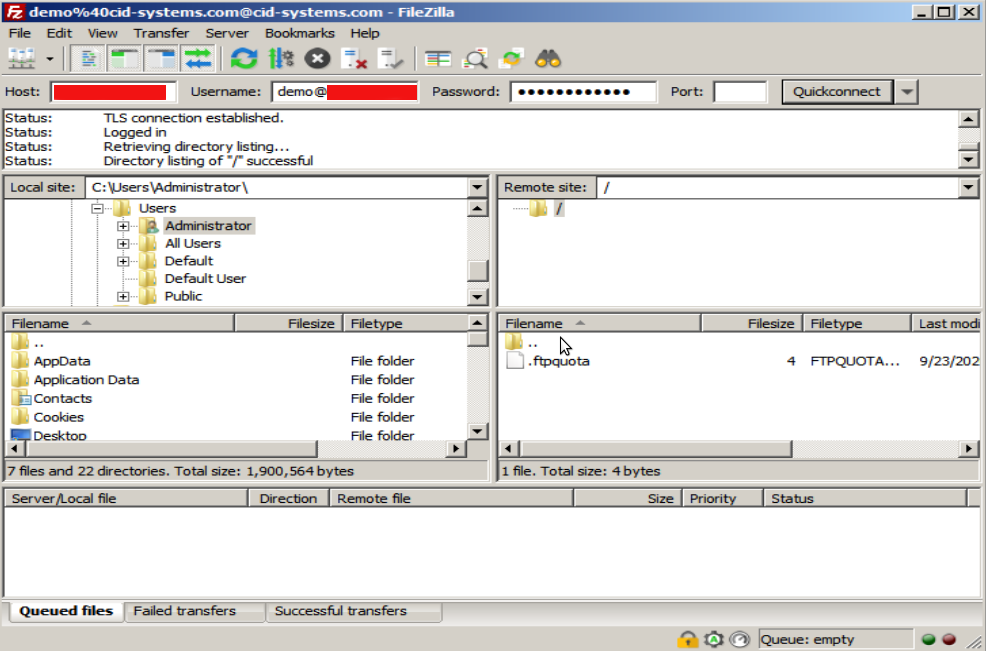Toggle the local directory tree view
Screen dimensions: 986x651
(x=125, y=59)
